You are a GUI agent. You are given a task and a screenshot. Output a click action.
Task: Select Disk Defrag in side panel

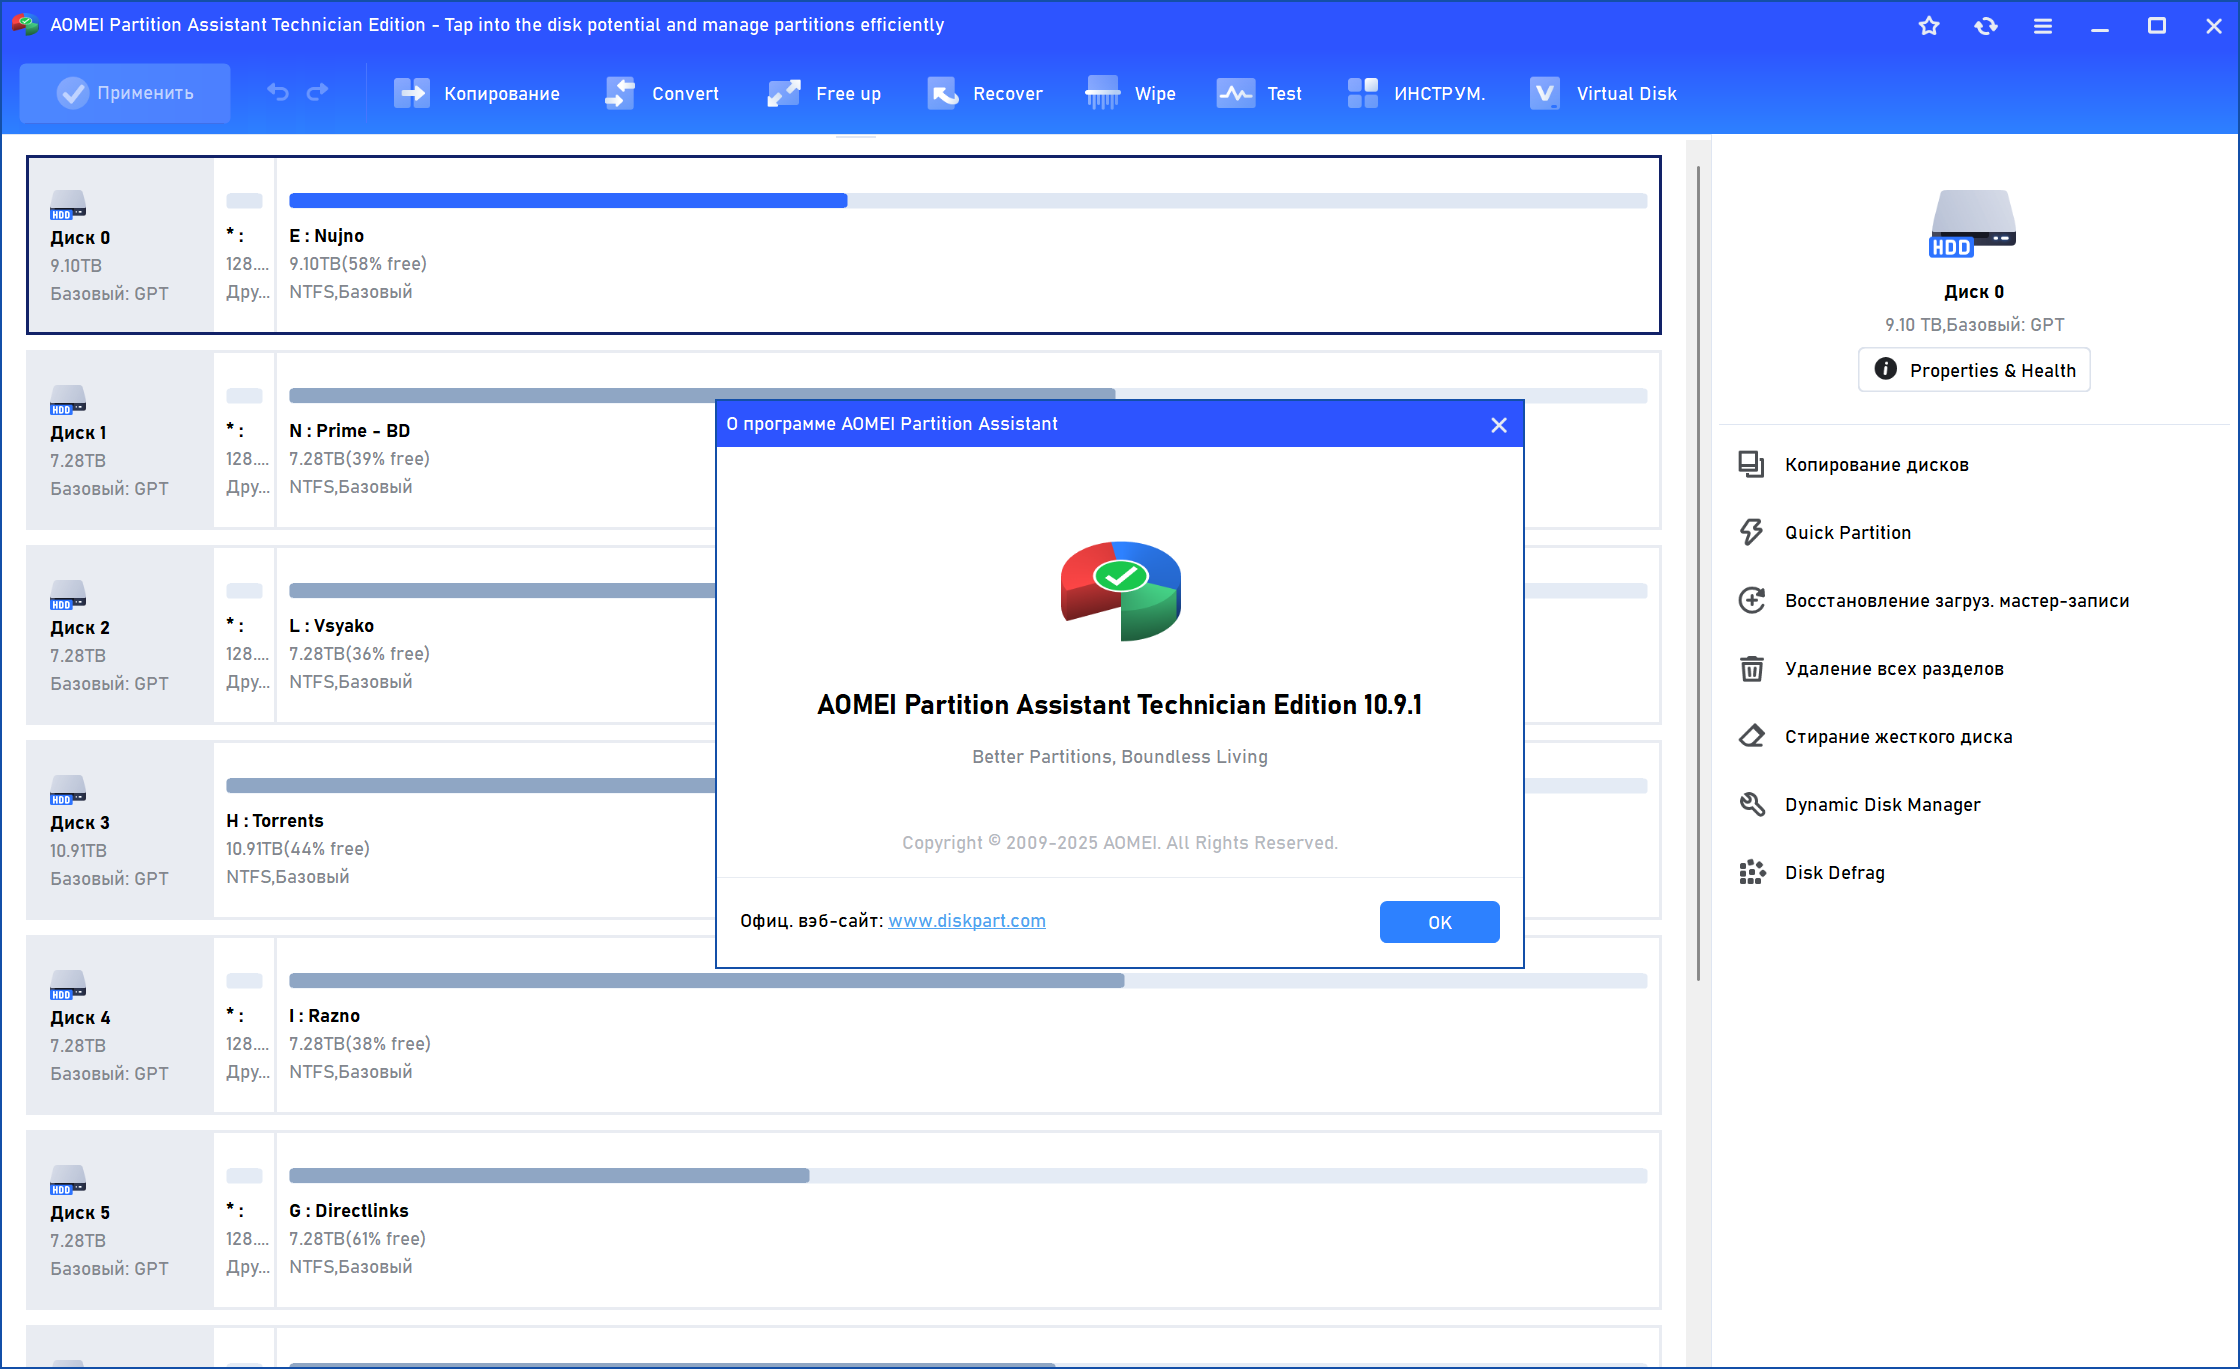coord(1834,873)
